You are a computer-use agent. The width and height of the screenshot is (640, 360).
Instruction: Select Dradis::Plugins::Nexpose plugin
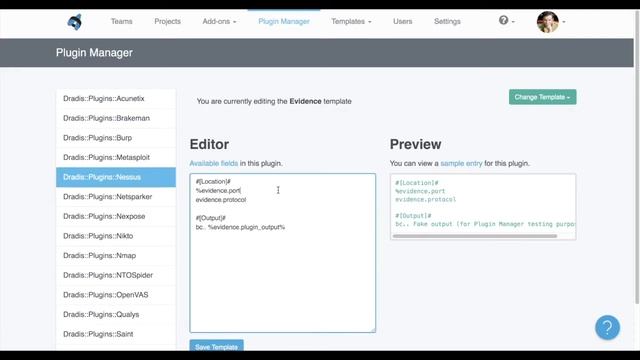coord(116,216)
